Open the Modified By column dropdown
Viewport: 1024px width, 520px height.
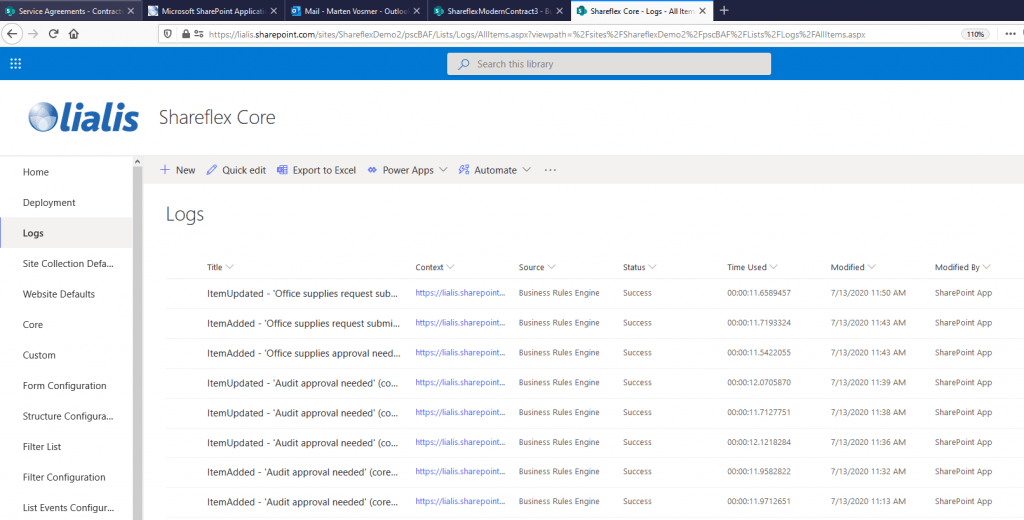click(x=963, y=267)
